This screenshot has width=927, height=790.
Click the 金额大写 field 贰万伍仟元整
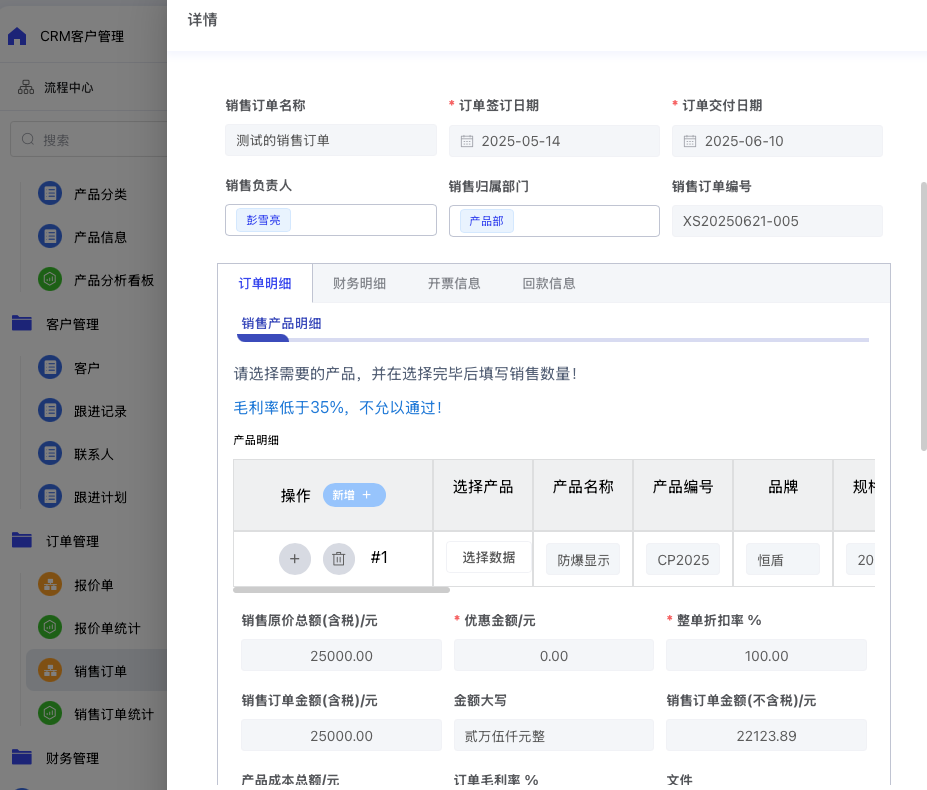coord(554,736)
